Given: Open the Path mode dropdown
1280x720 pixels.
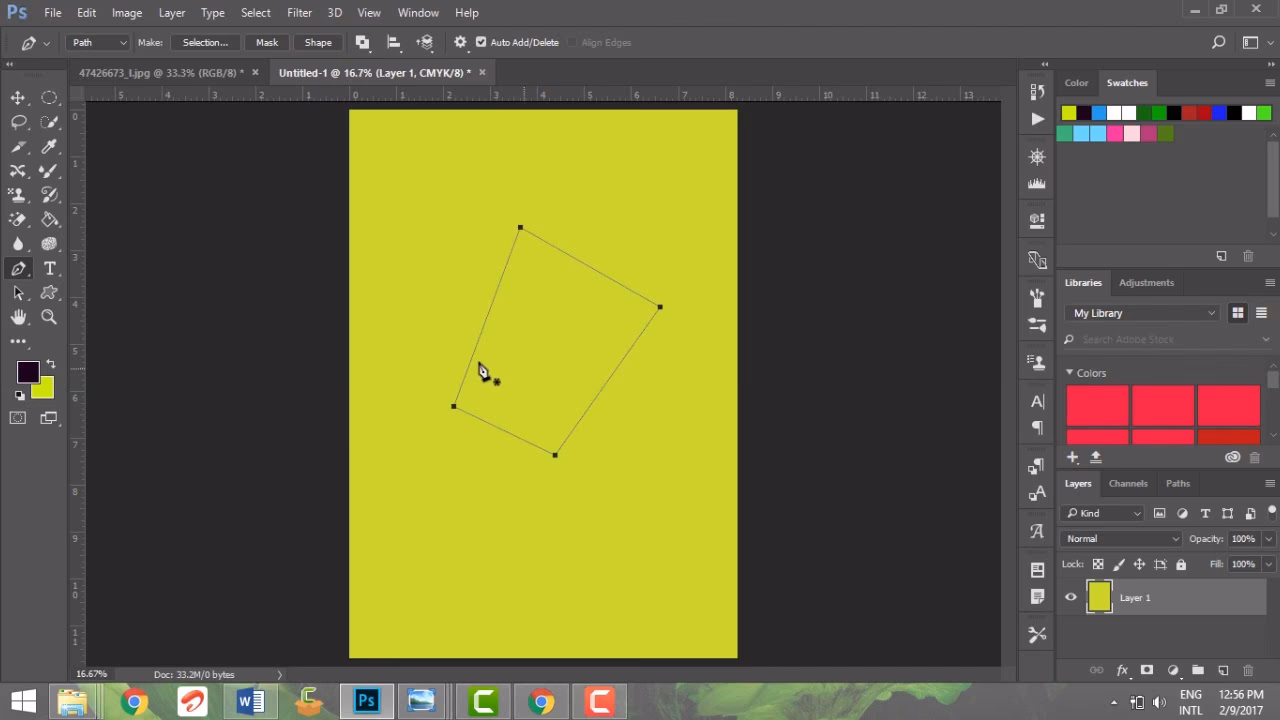Looking at the screenshot, I should tap(97, 42).
